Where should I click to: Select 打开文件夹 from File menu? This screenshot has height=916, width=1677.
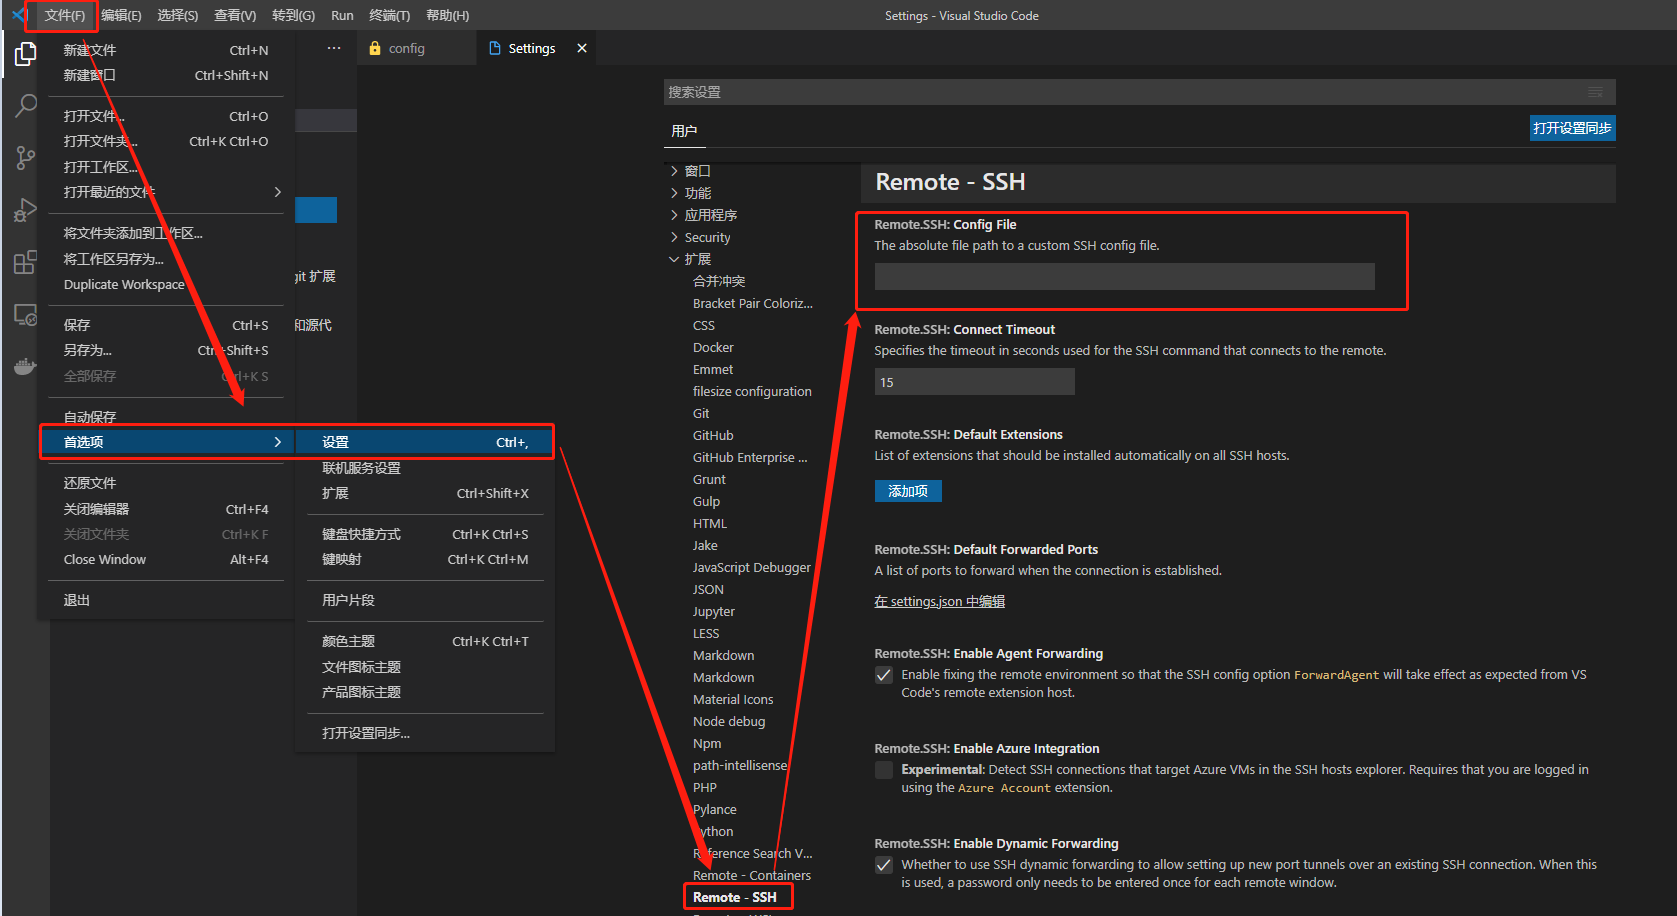pyautogui.click(x=166, y=141)
